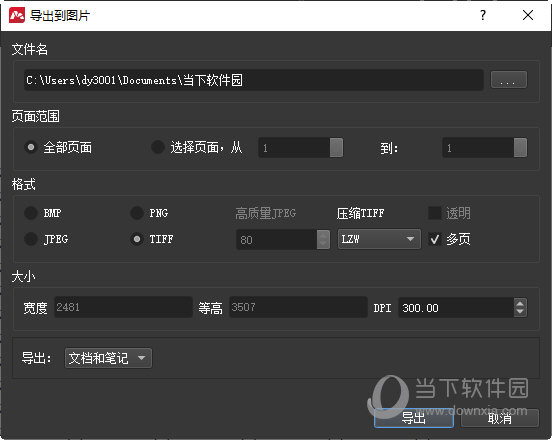
Task: Click the DPI value field 300.00
Action: 456,308
